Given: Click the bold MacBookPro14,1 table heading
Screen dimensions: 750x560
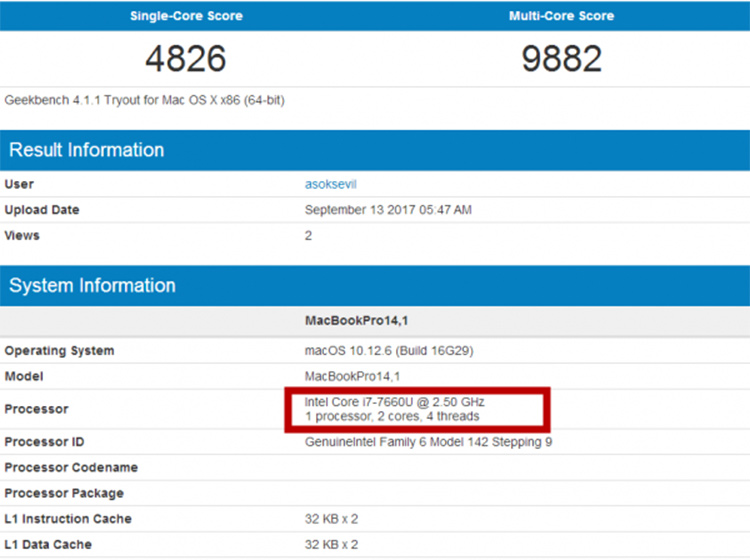Looking at the screenshot, I should tap(357, 322).
